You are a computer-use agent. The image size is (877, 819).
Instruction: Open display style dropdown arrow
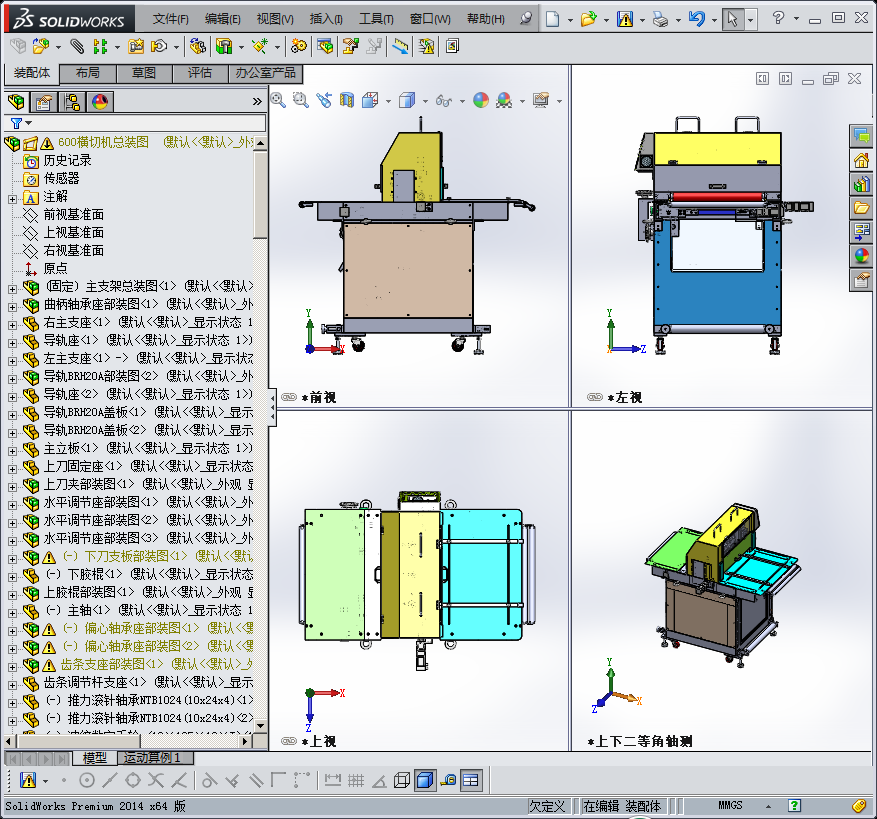pos(425,101)
